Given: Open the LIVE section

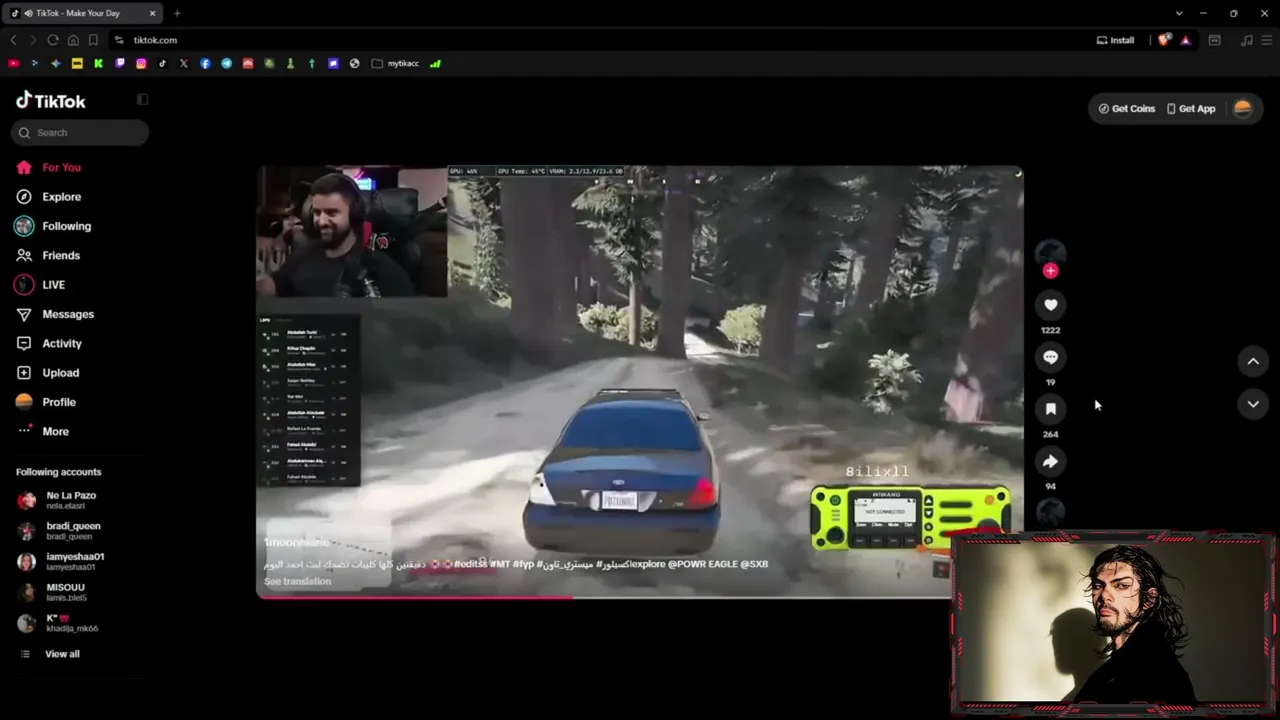Looking at the screenshot, I should [x=53, y=285].
